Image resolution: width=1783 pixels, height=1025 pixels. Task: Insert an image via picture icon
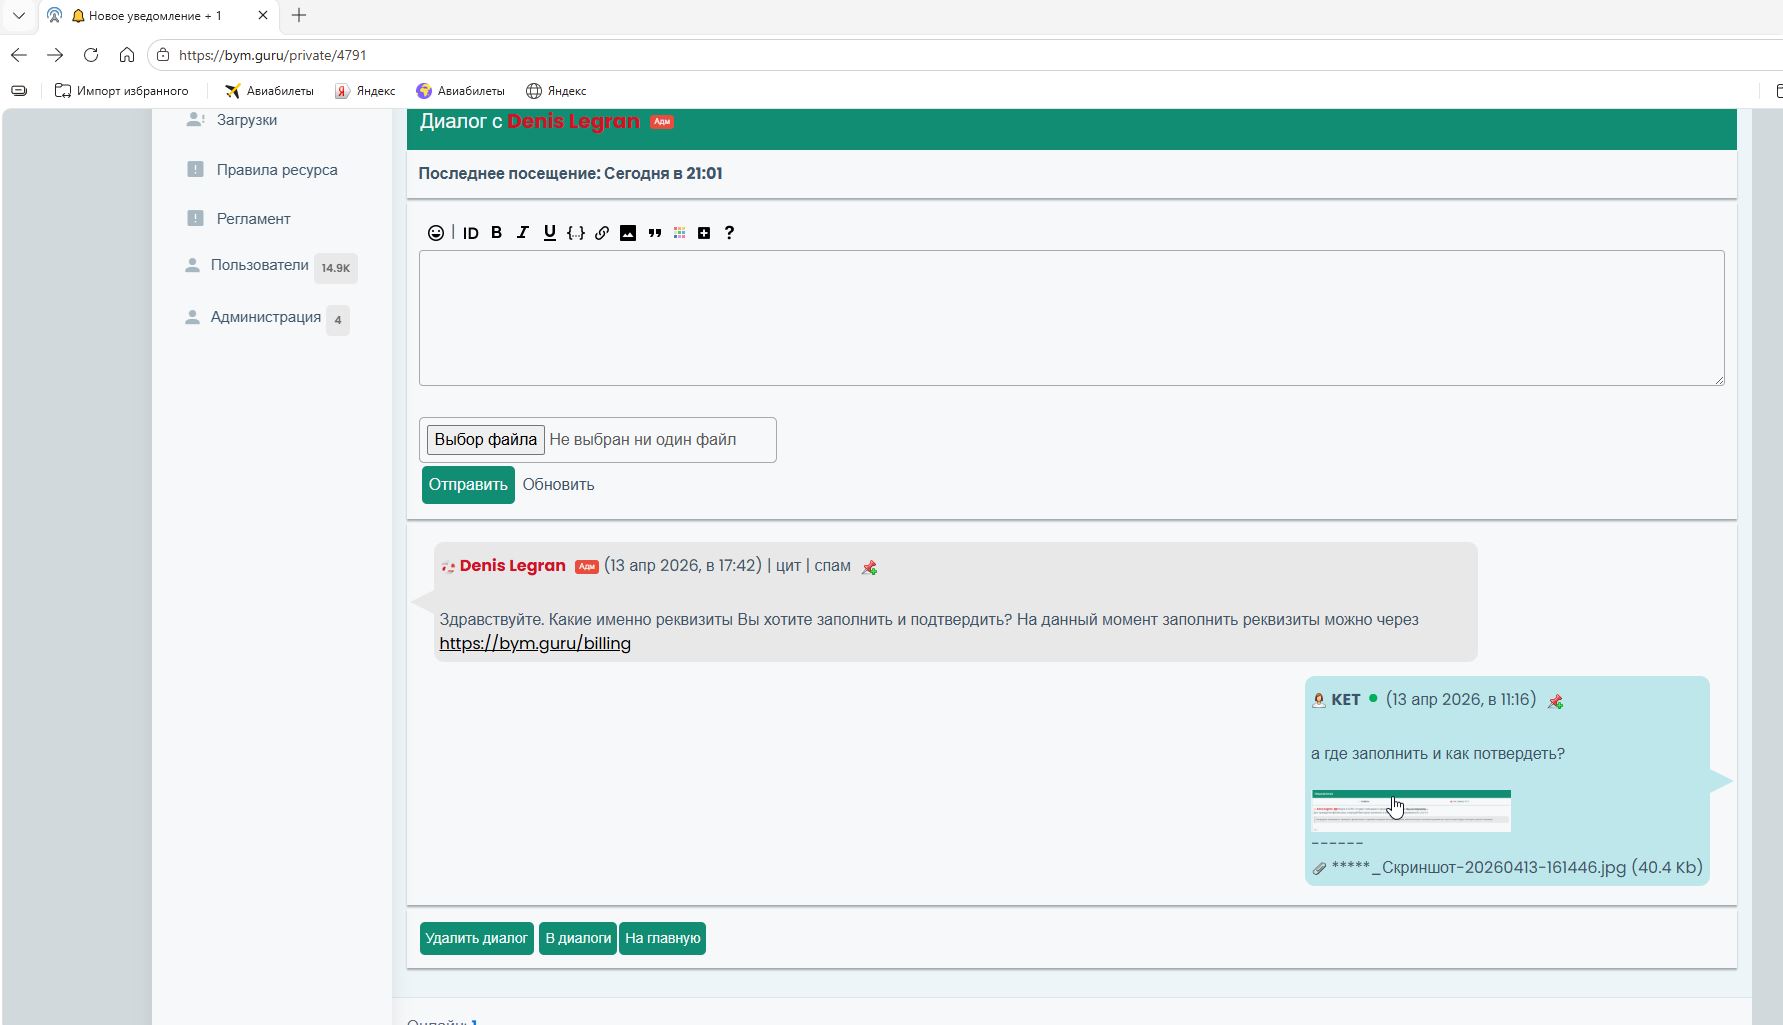click(x=628, y=233)
